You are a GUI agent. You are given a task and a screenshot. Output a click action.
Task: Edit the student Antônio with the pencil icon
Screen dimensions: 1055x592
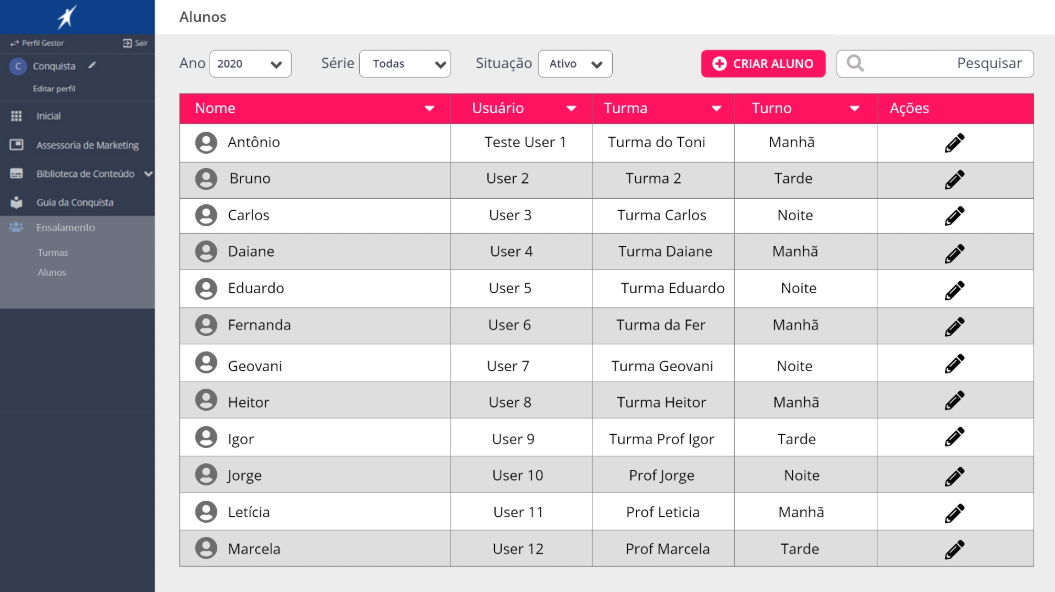click(x=954, y=143)
